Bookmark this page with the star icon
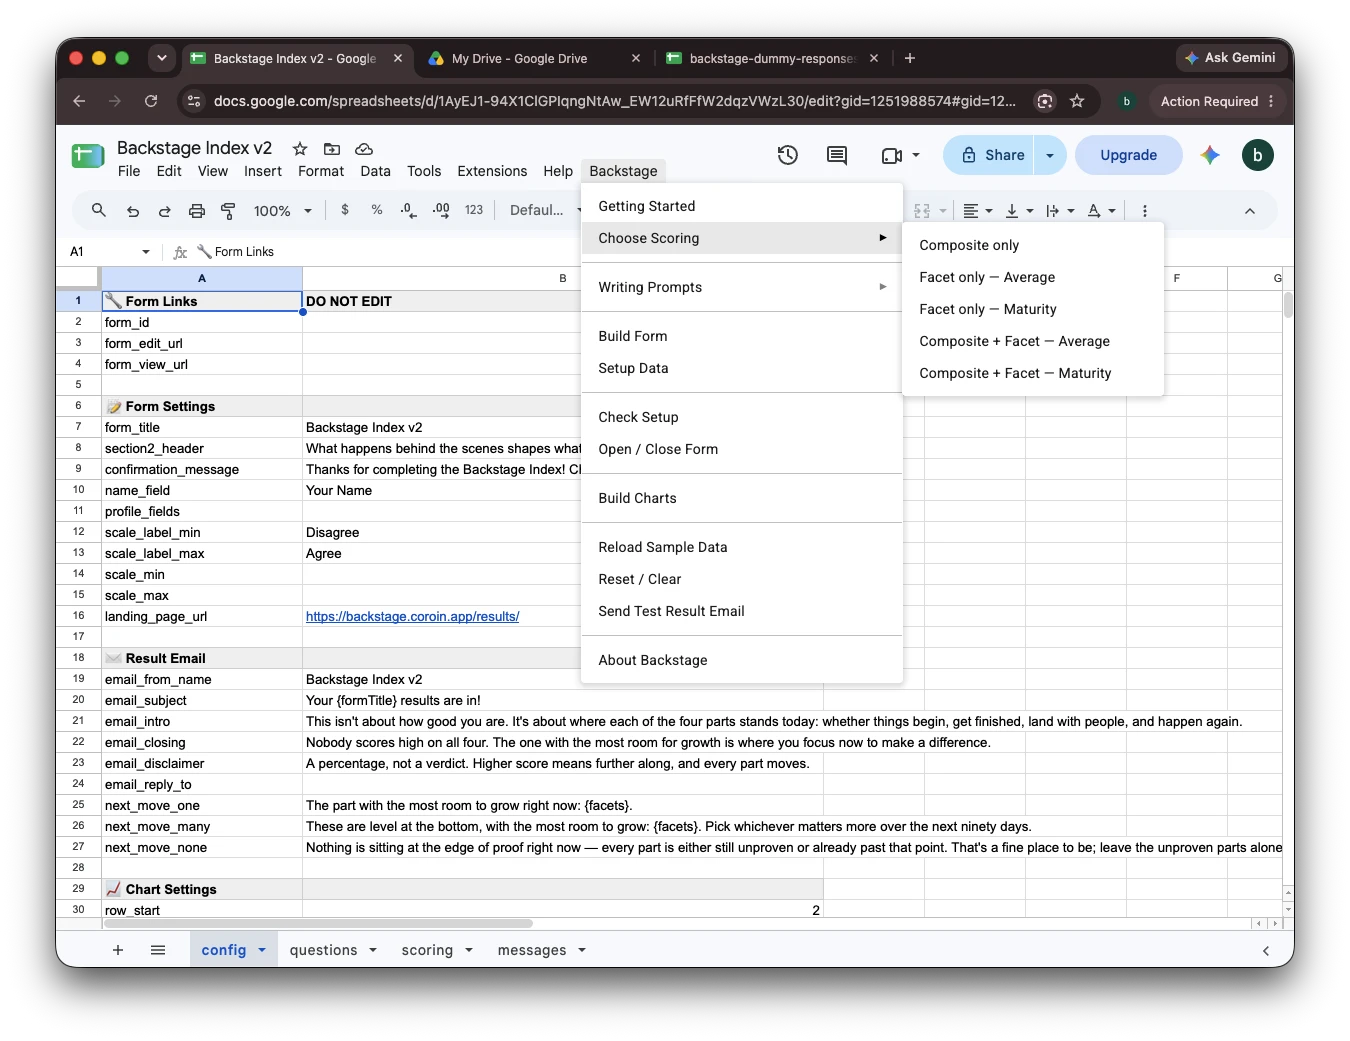The height and width of the screenshot is (1041, 1350). pos(1077,101)
